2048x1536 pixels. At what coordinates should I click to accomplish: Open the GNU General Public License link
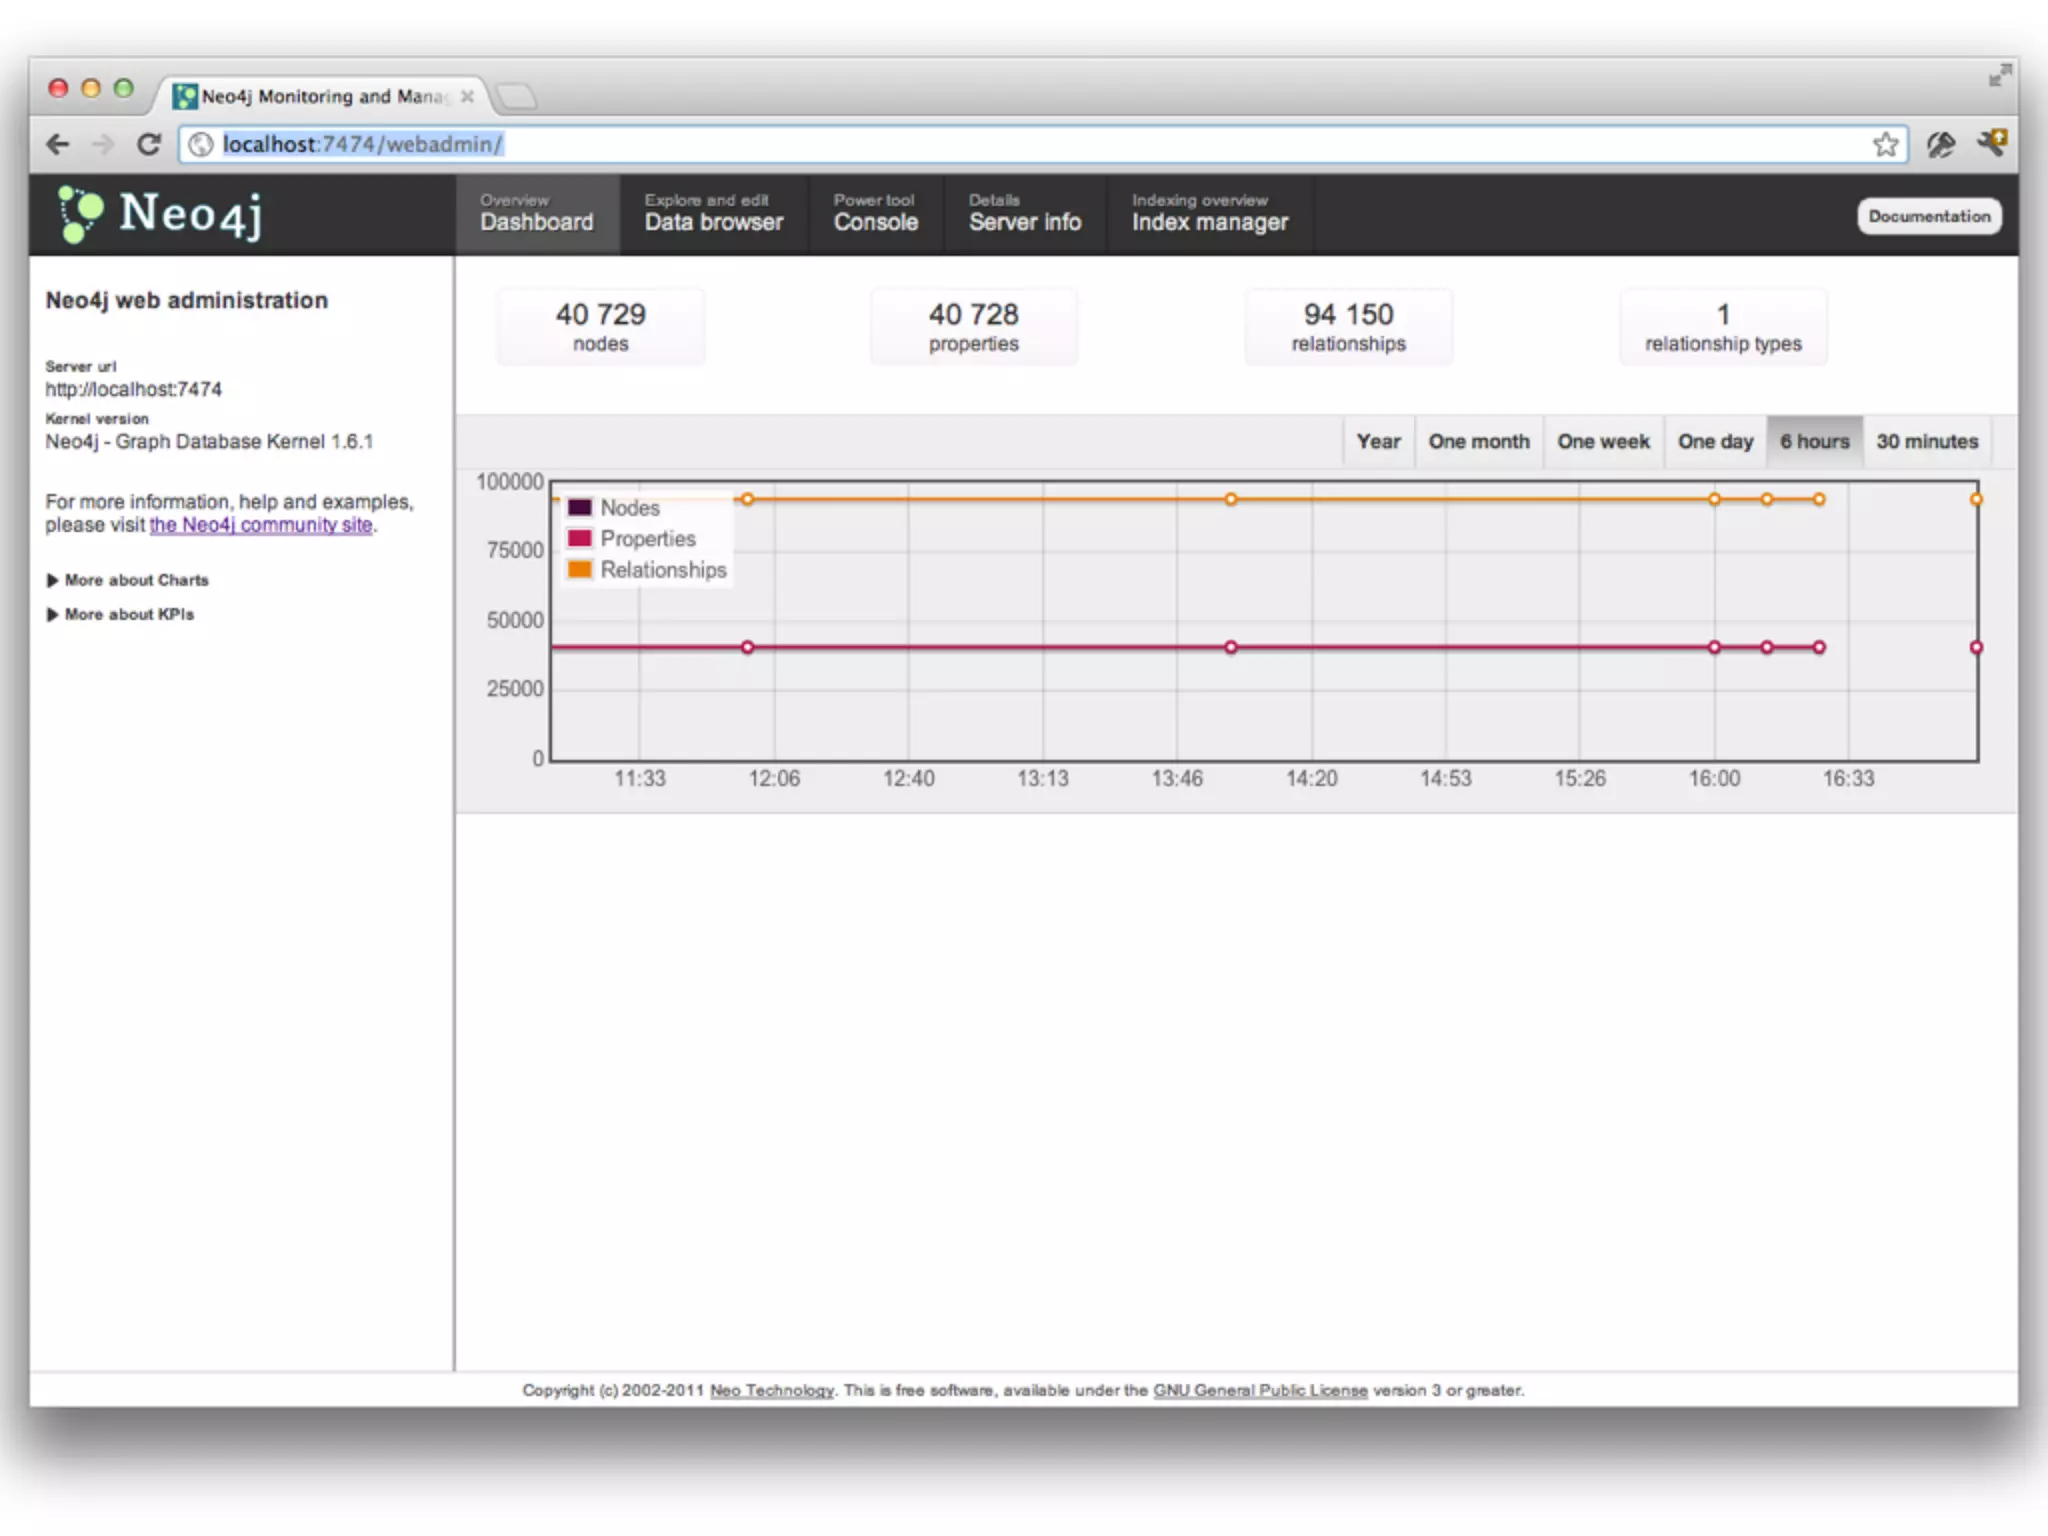(1259, 1390)
